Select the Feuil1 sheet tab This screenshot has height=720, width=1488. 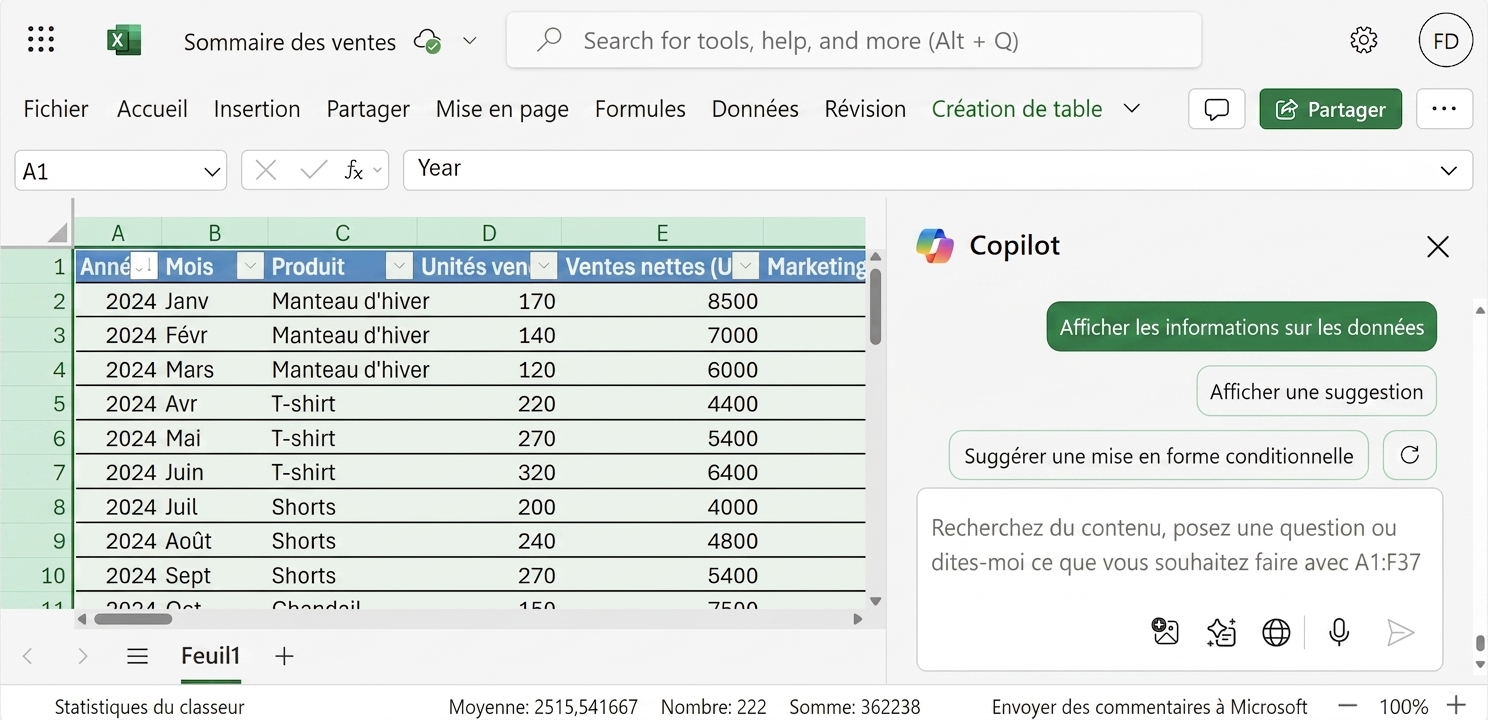[x=211, y=656]
